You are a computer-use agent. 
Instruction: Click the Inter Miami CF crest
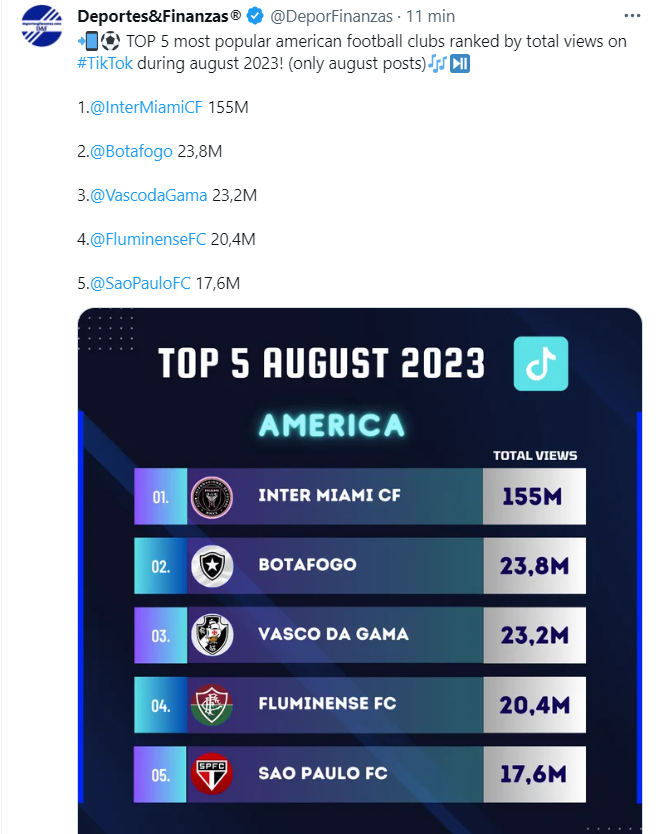tap(212, 497)
